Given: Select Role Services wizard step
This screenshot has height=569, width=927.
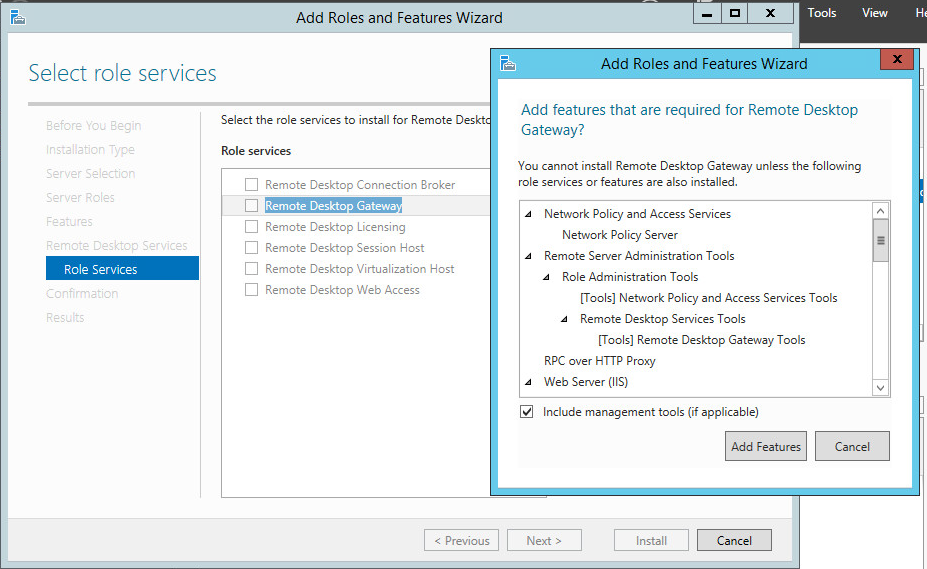Looking at the screenshot, I should (101, 269).
